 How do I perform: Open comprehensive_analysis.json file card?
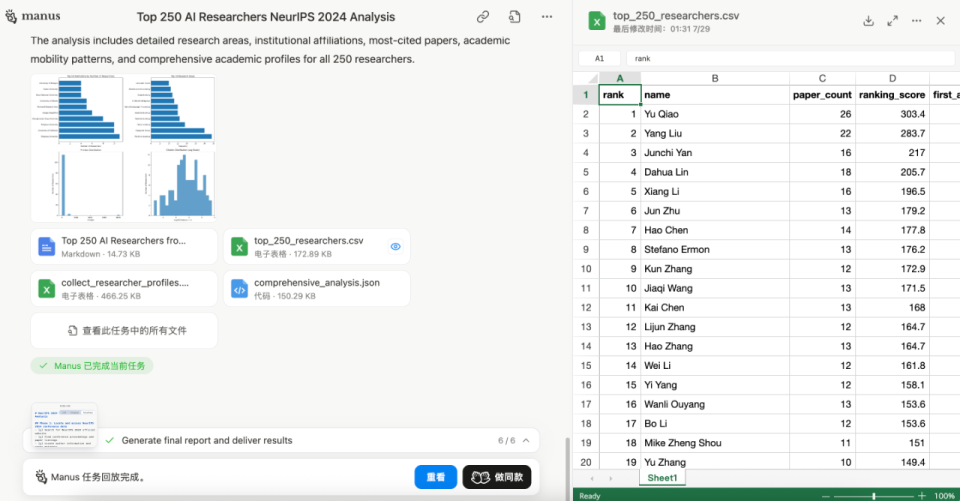(317, 288)
